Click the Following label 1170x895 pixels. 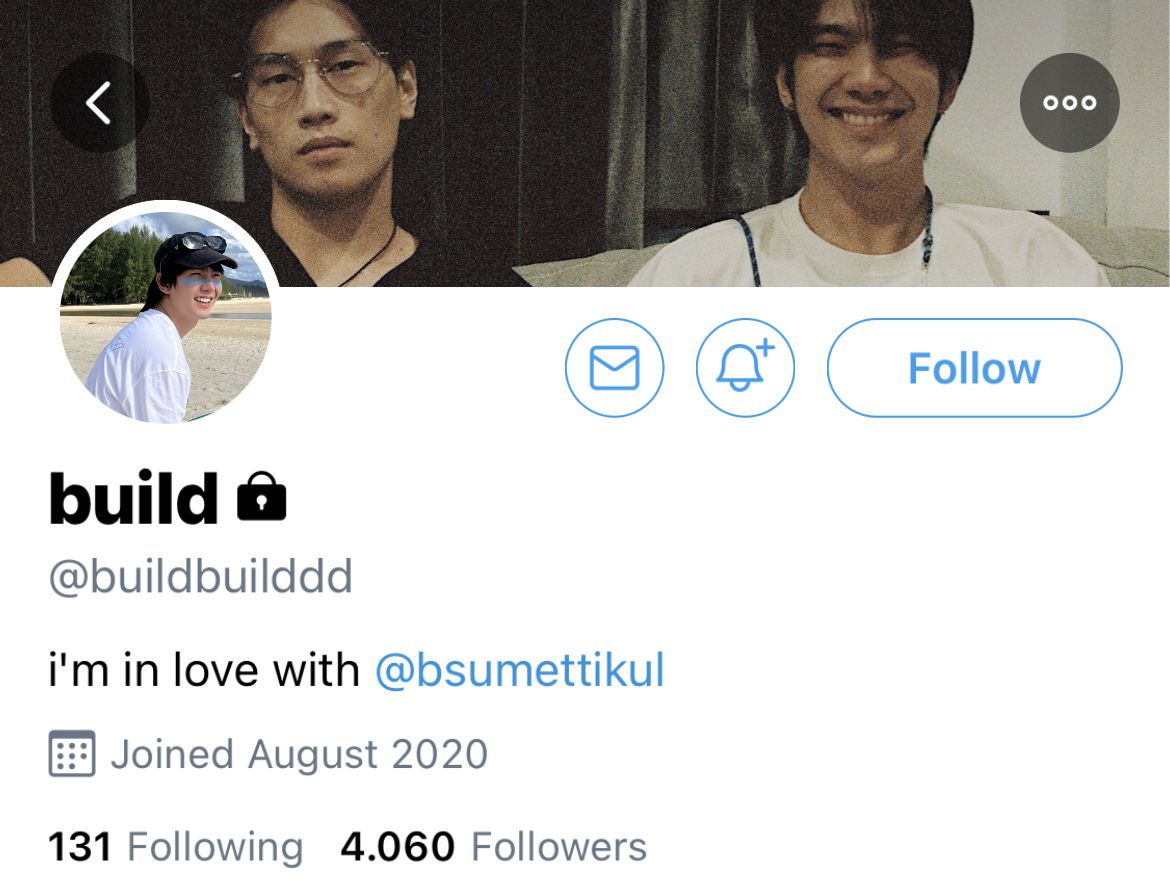[x=216, y=848]
